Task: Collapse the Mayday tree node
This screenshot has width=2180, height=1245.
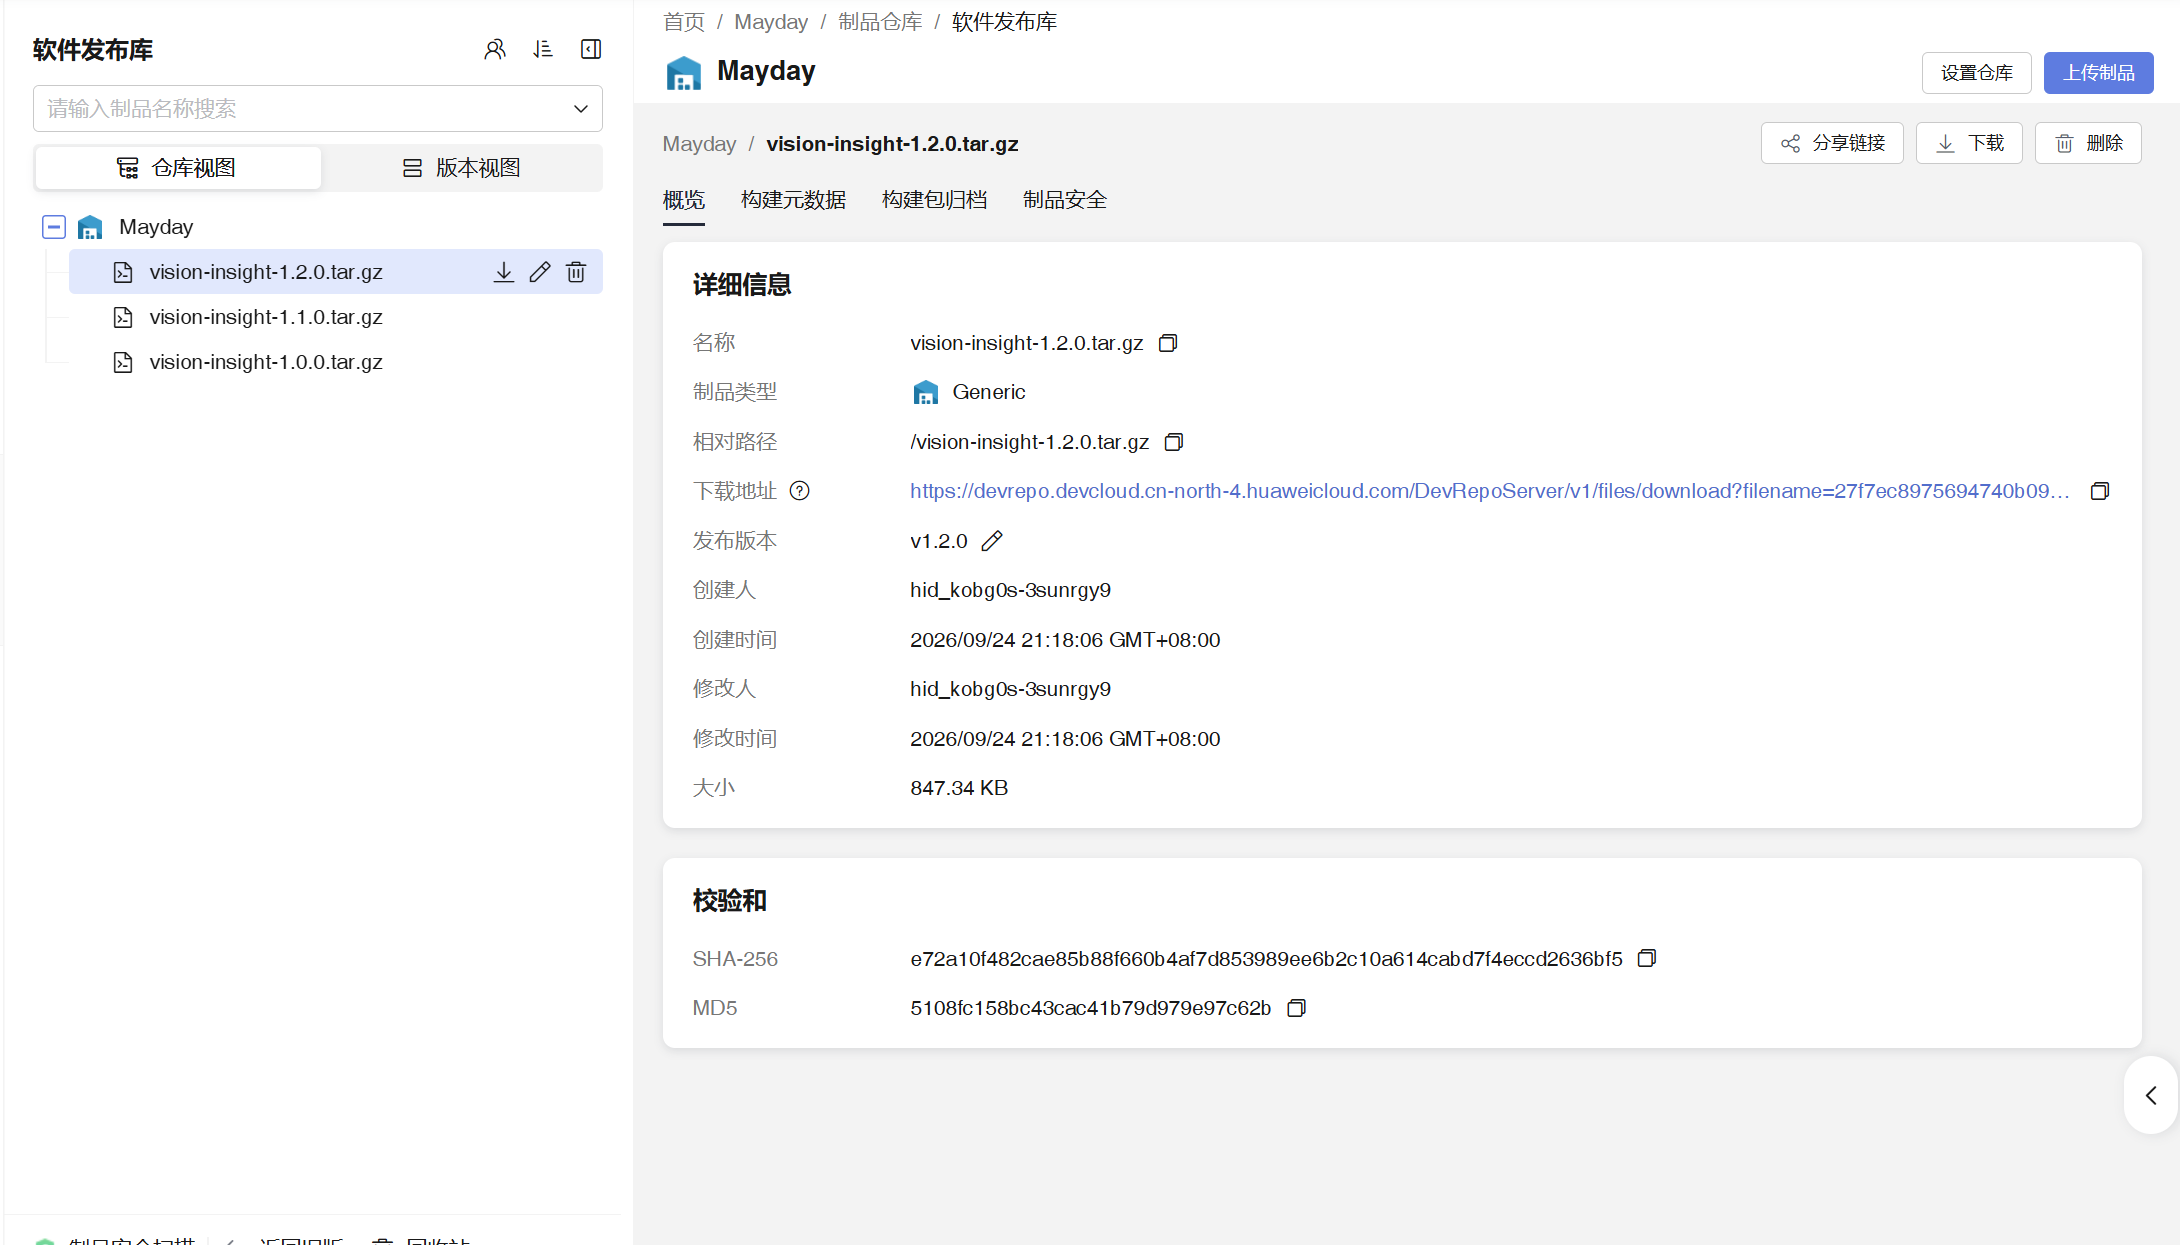Action: point(54,227)
